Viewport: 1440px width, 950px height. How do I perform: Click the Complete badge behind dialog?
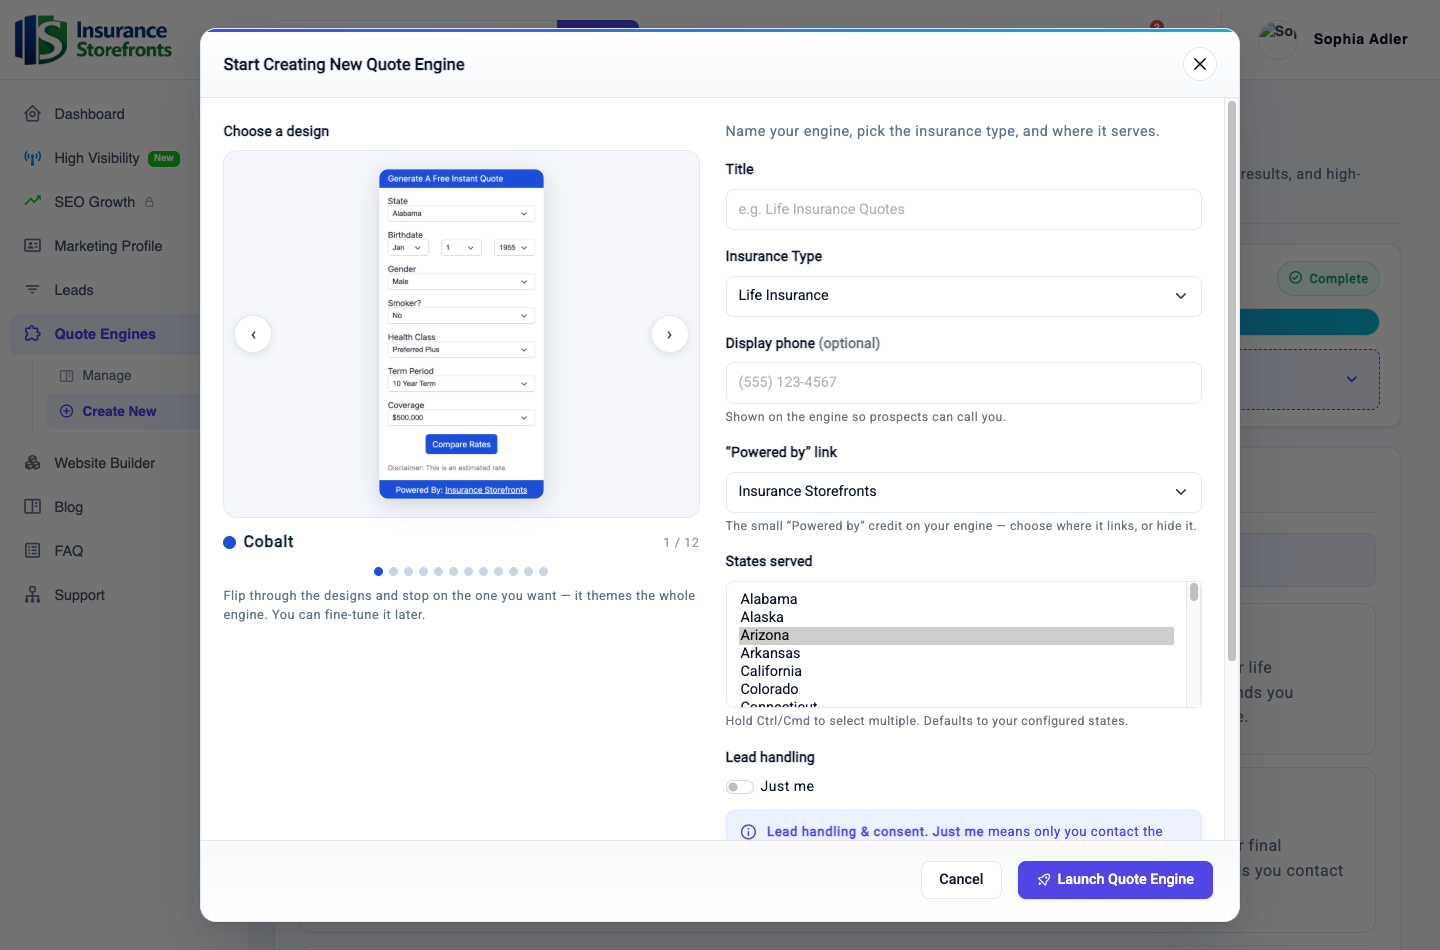click(x=1328, y=278)
